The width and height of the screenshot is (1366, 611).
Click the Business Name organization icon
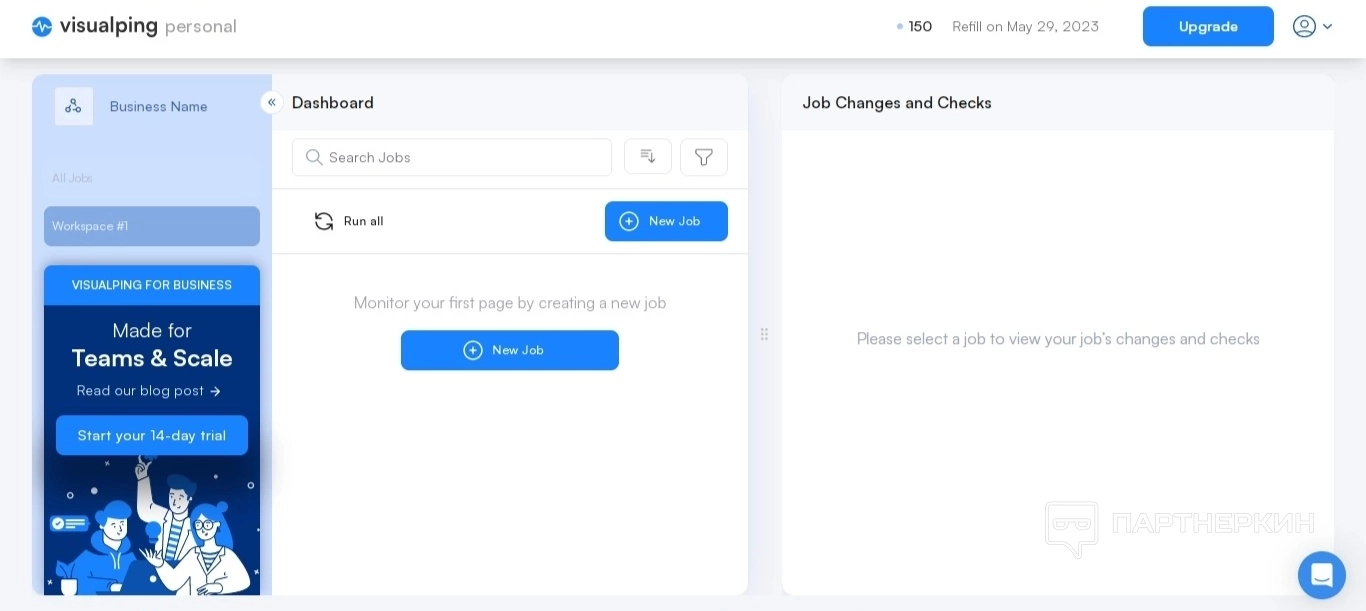coord(74,106)
